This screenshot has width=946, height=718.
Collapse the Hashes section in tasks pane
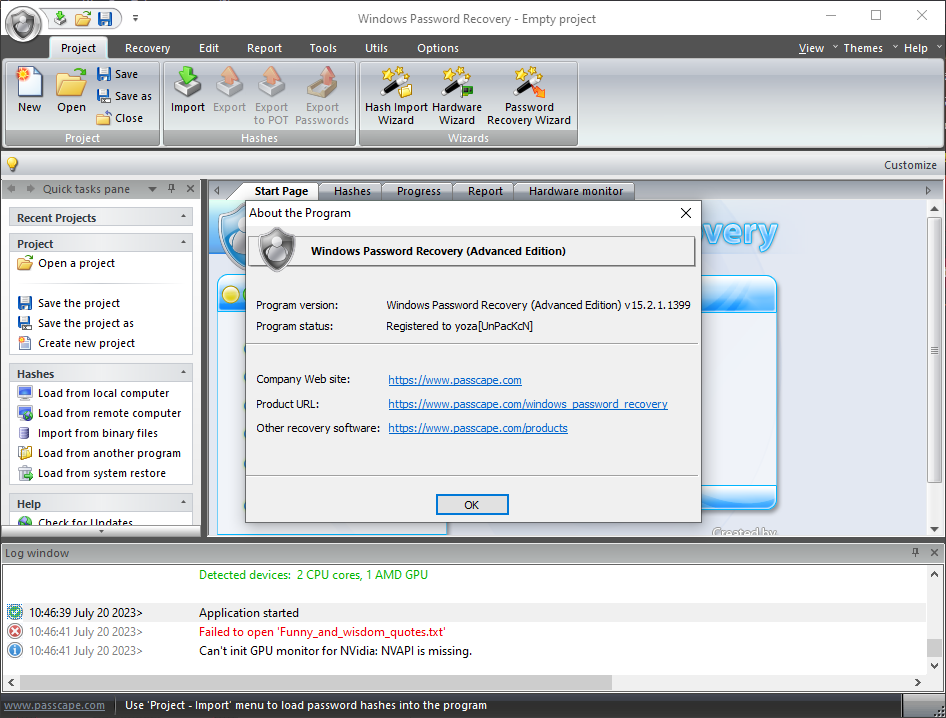click(183, 372)
